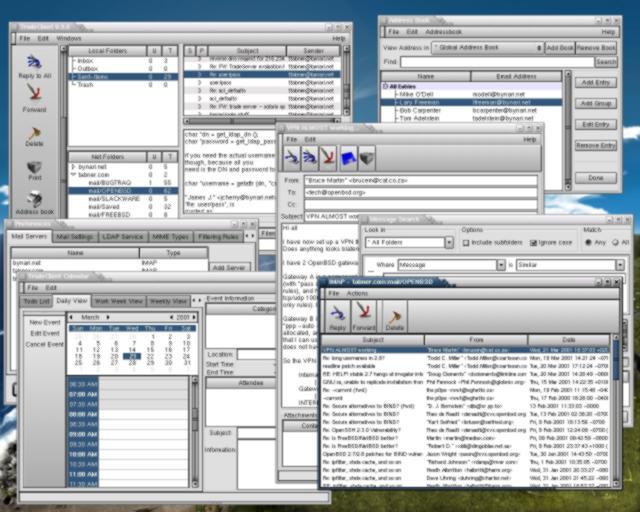This screenshot has height=512, width=640.
Task: Click Delete icon in IMAP OPENBSD window
Action: [395, 316]
